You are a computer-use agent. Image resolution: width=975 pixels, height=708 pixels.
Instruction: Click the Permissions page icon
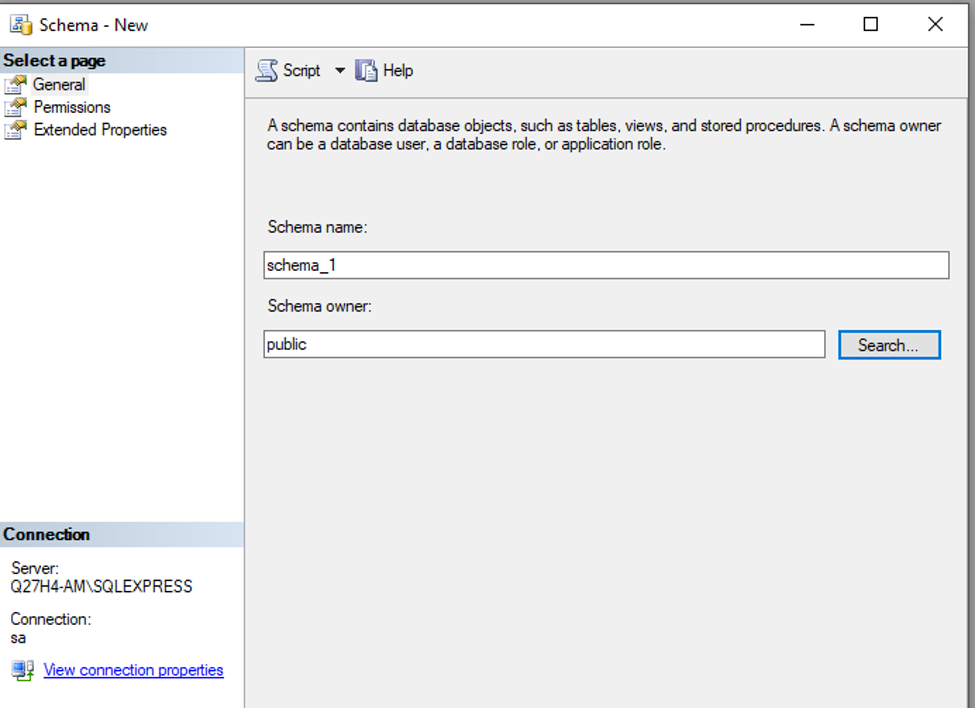pyautogui.click(x=15, y=107)
